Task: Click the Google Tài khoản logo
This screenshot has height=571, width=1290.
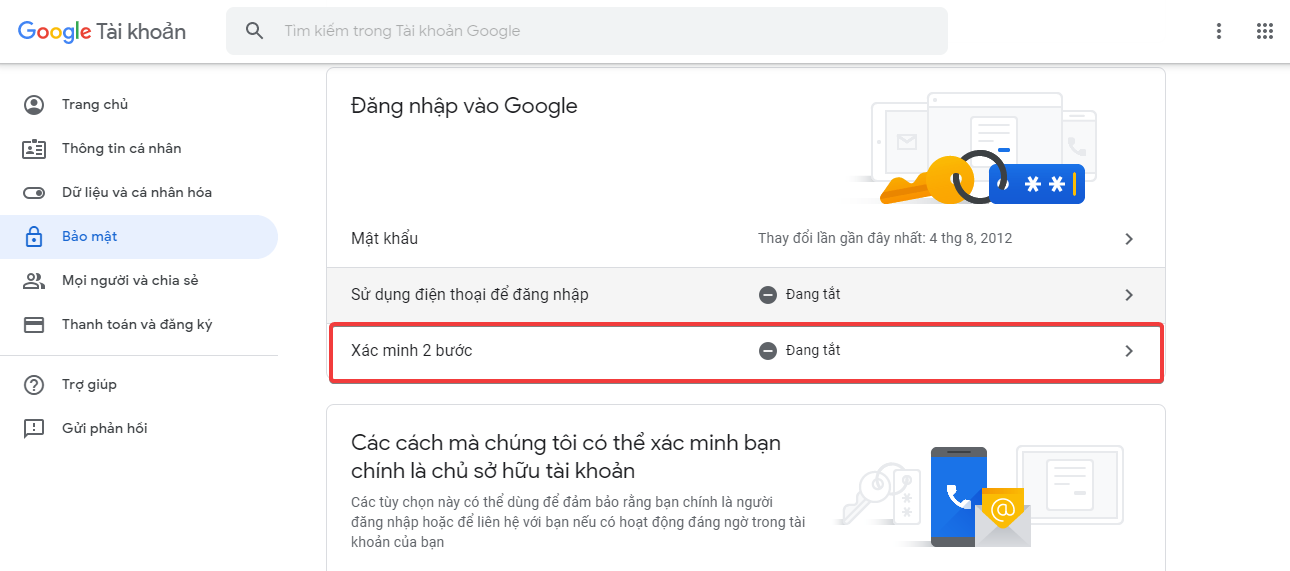Action: (x=102, y=31)
